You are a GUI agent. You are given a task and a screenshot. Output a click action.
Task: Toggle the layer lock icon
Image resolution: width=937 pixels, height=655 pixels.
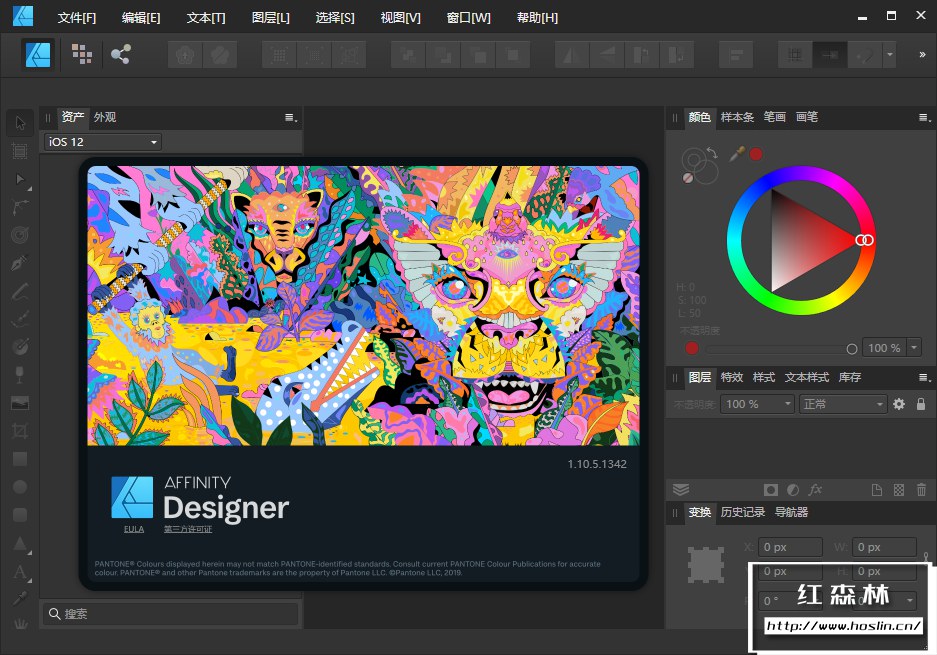click(921, 405)
